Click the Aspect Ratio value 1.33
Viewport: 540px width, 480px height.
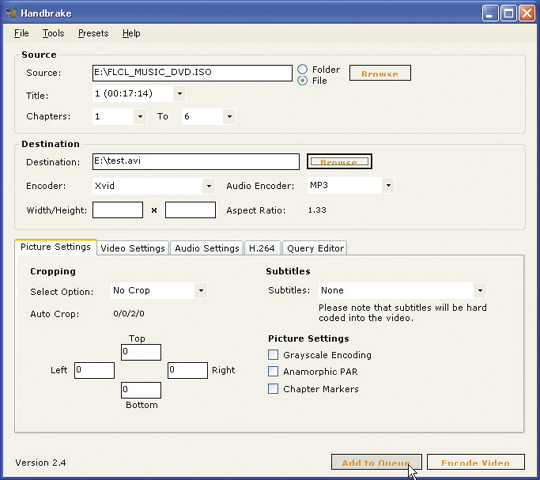[x=317, y=210]
